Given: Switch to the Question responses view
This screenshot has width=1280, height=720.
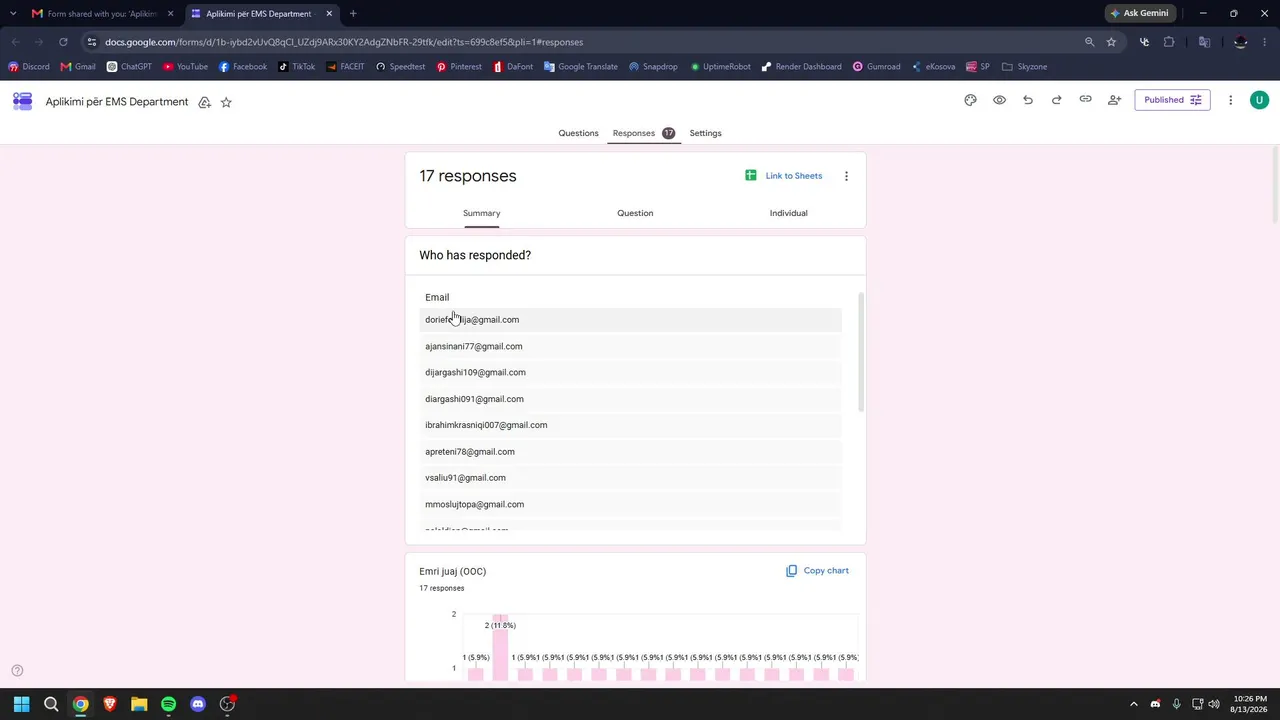Looking at the screenshot, I should [635, 213].
